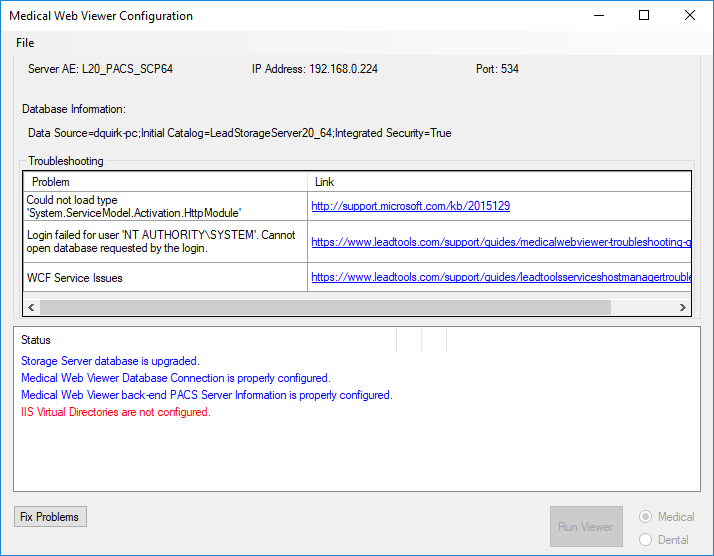Click 'back-end PACS Server Information' status line
Viewport: 714px width, 556px height.
(207, 395)
